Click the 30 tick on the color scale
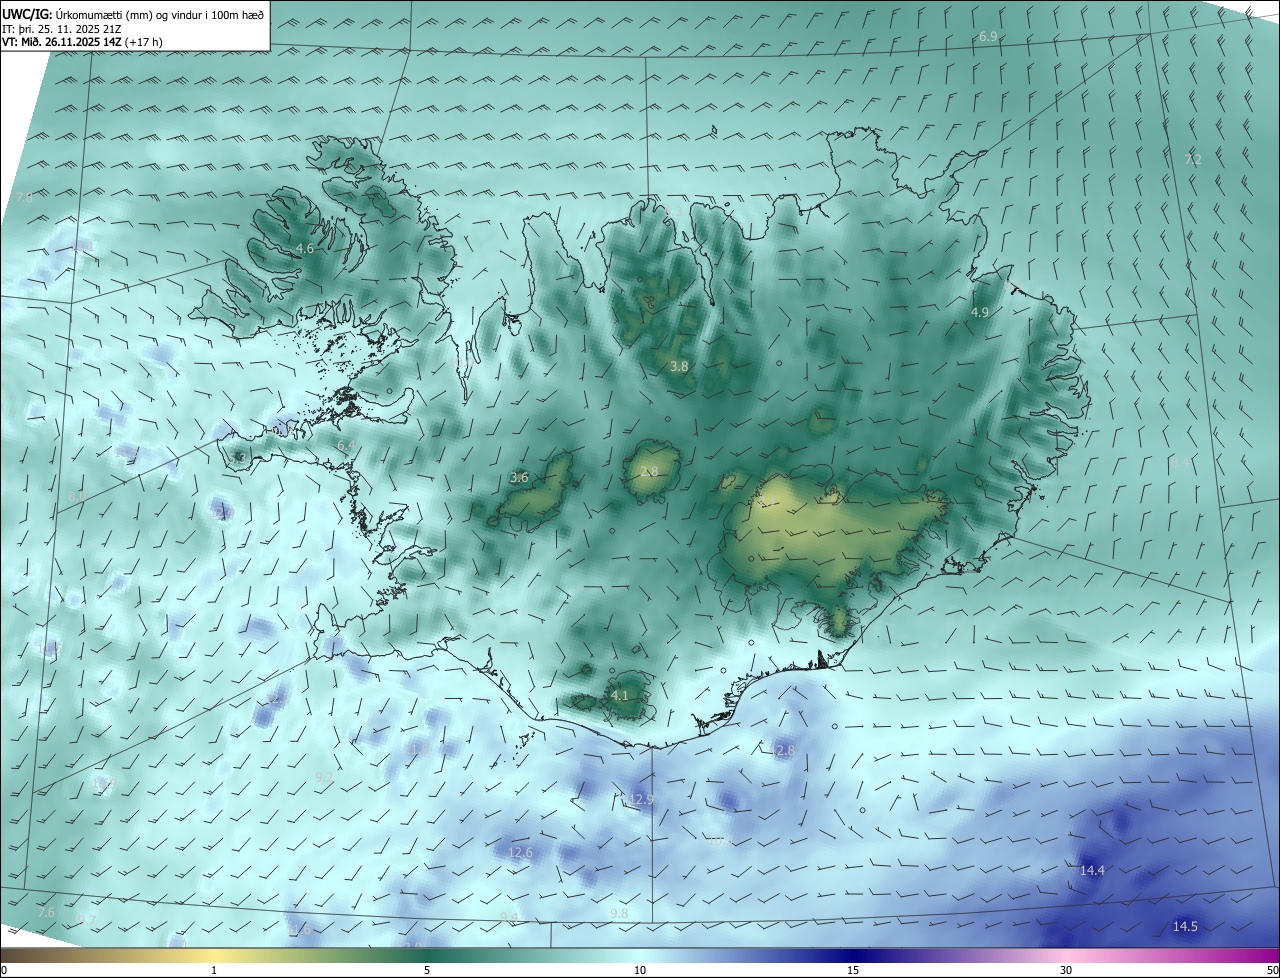Viewport: 1280px width, 978px height. 1066,970
